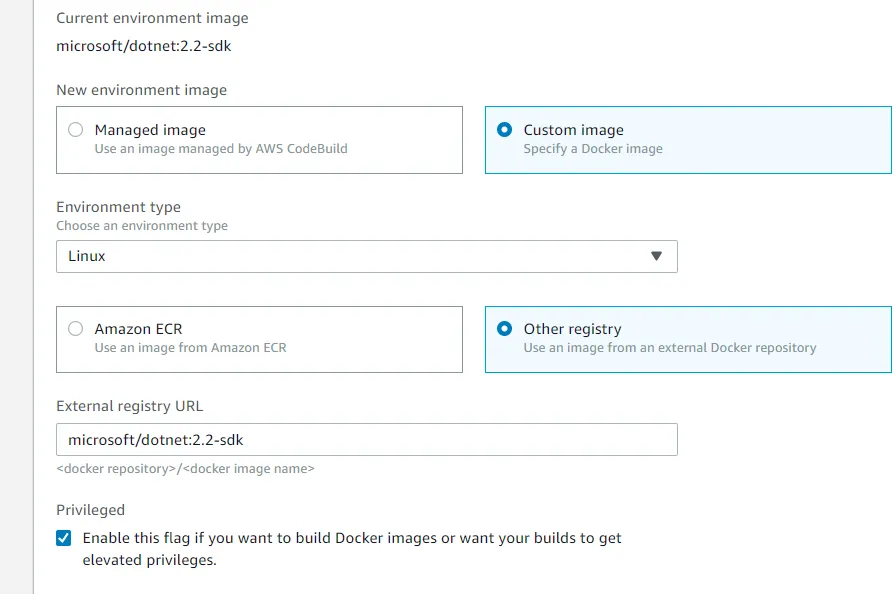
Task: Click the 'New environment image' heading
Action: coord(141,90)
